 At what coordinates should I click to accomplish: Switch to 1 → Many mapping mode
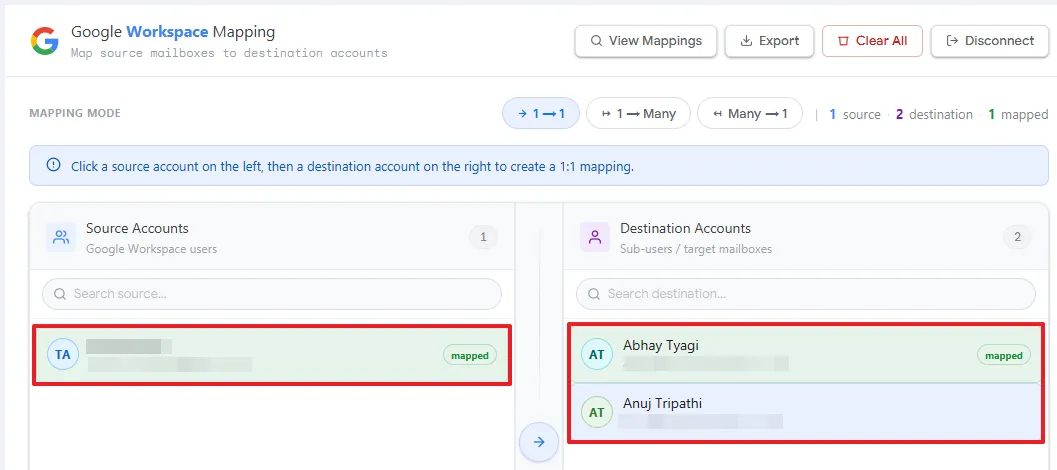point(638,114)
